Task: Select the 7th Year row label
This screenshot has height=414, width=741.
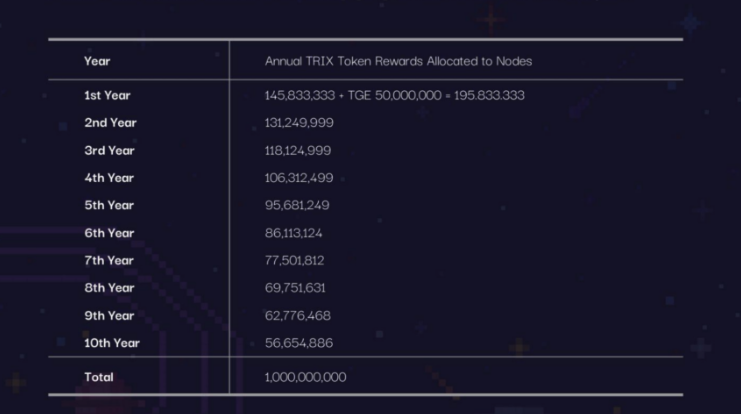Action: tap(109, 260)
